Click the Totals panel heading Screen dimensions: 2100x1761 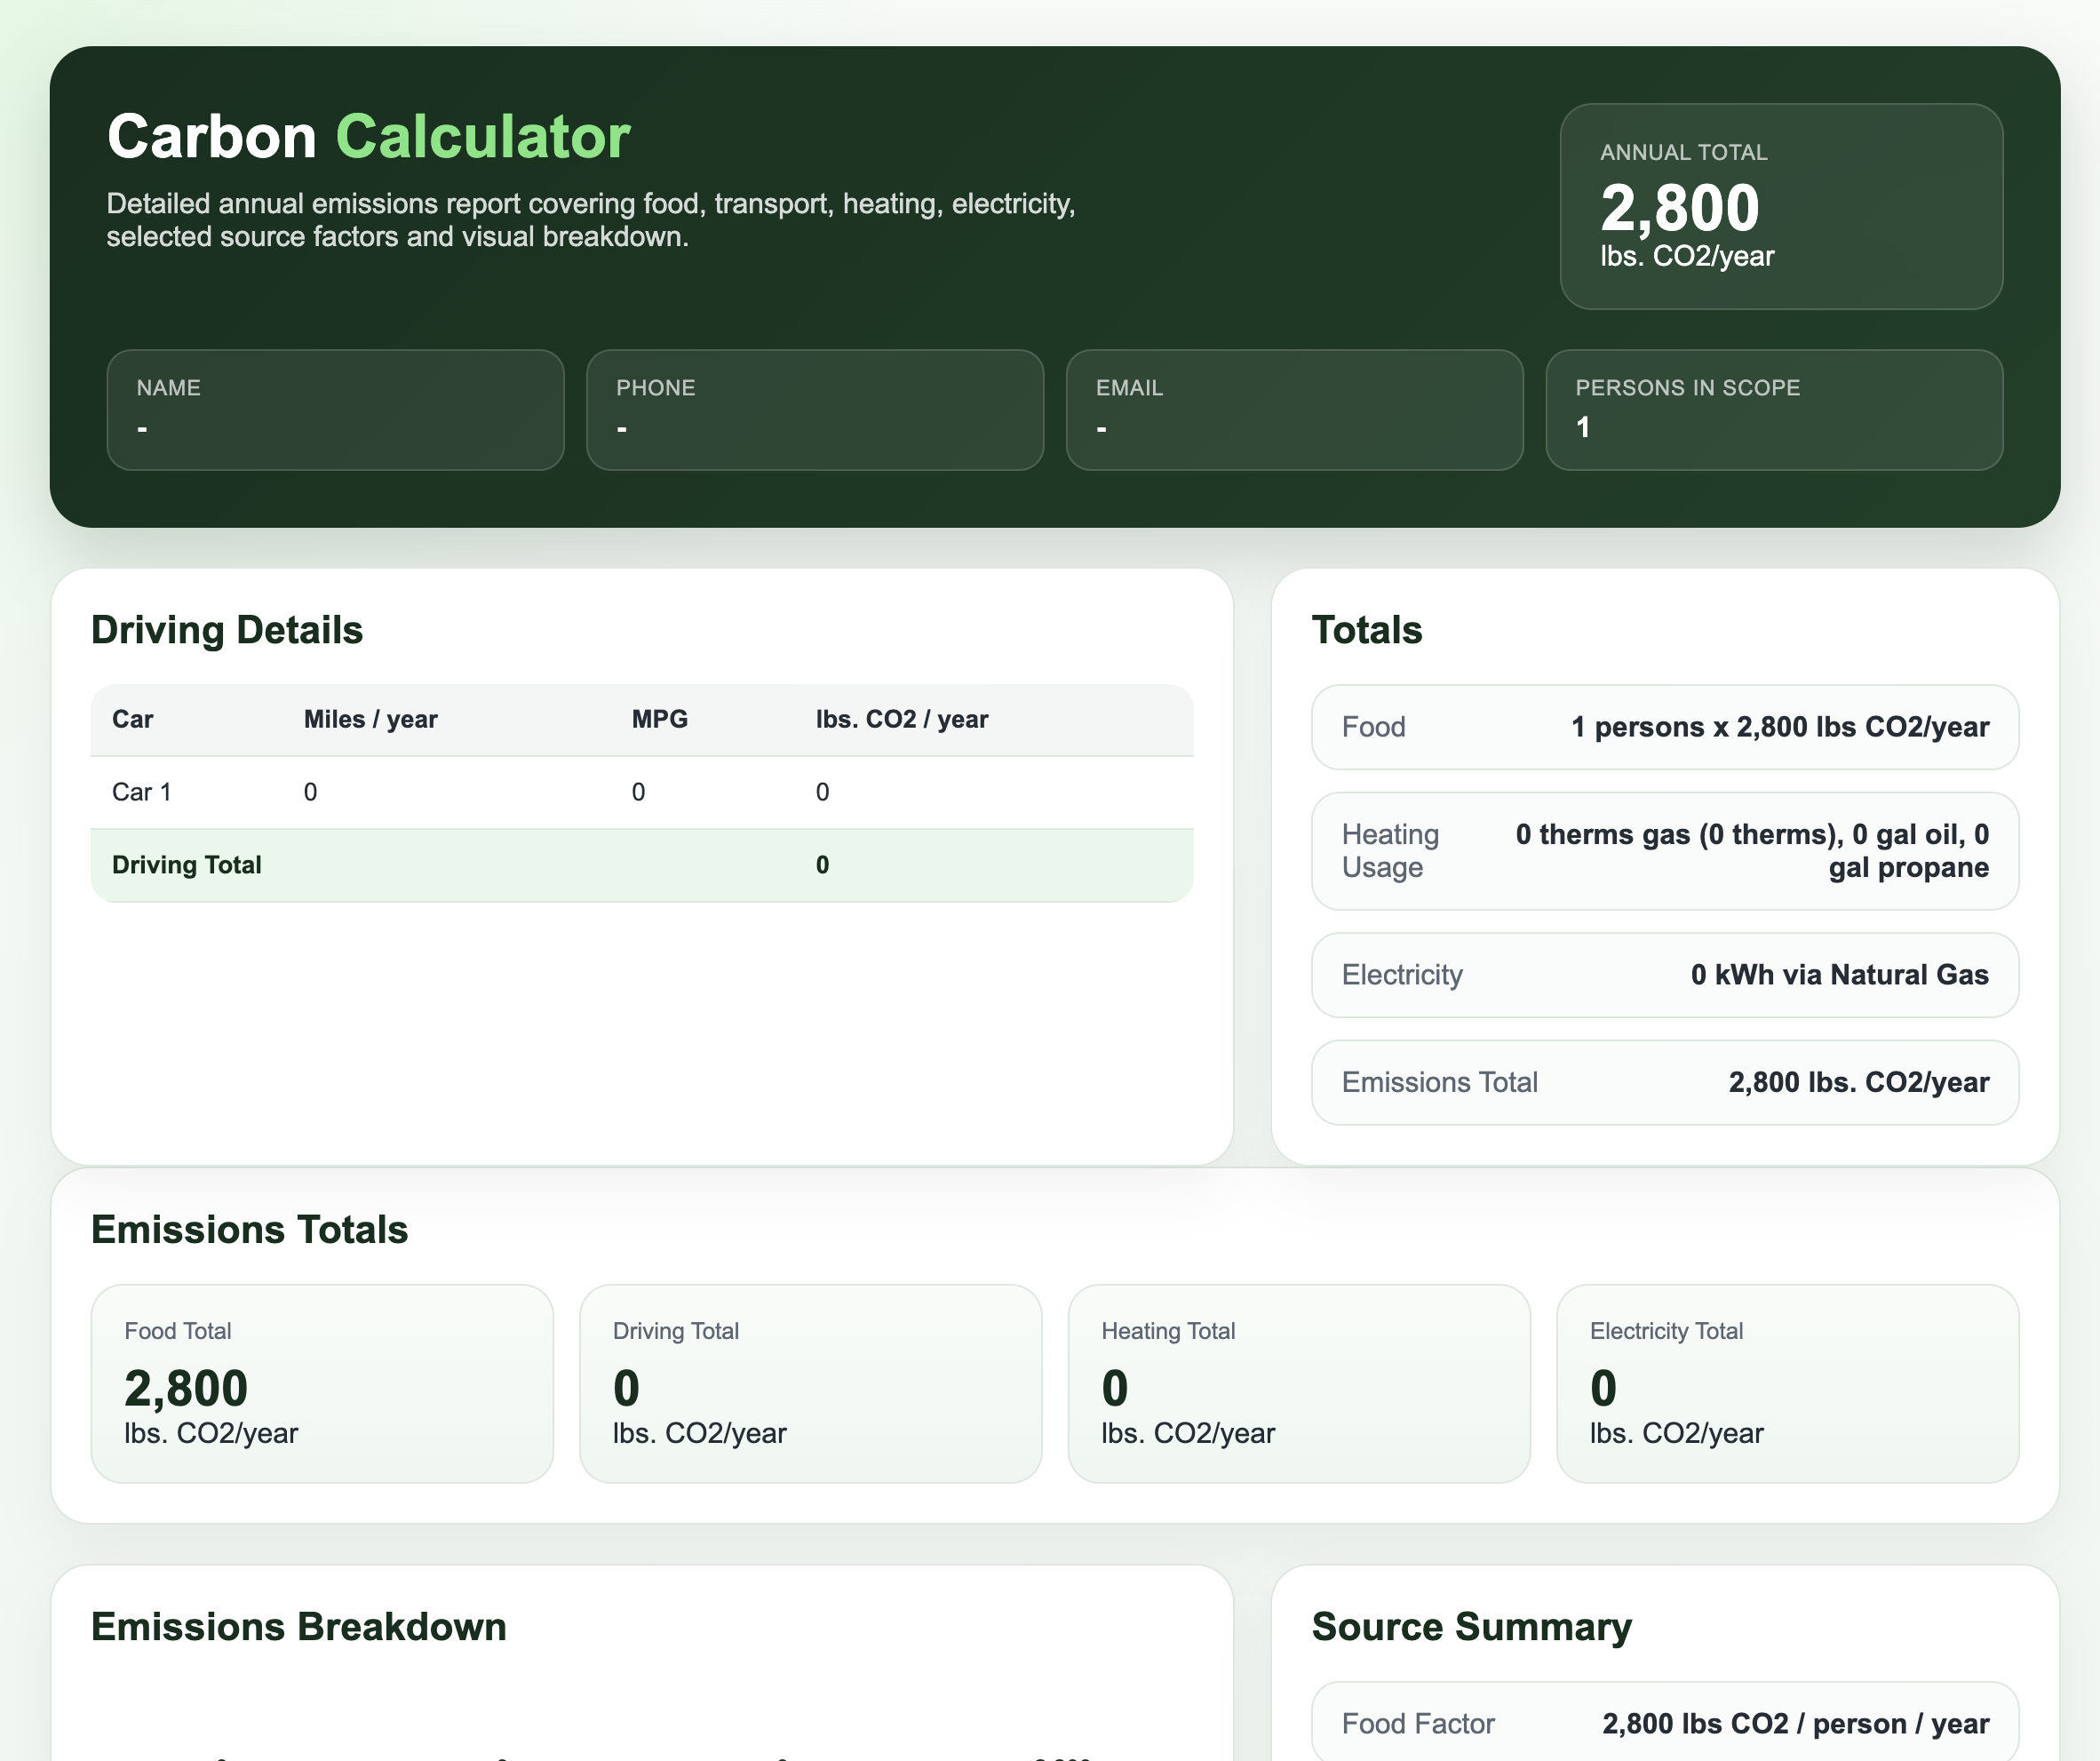click(1366, 630)
